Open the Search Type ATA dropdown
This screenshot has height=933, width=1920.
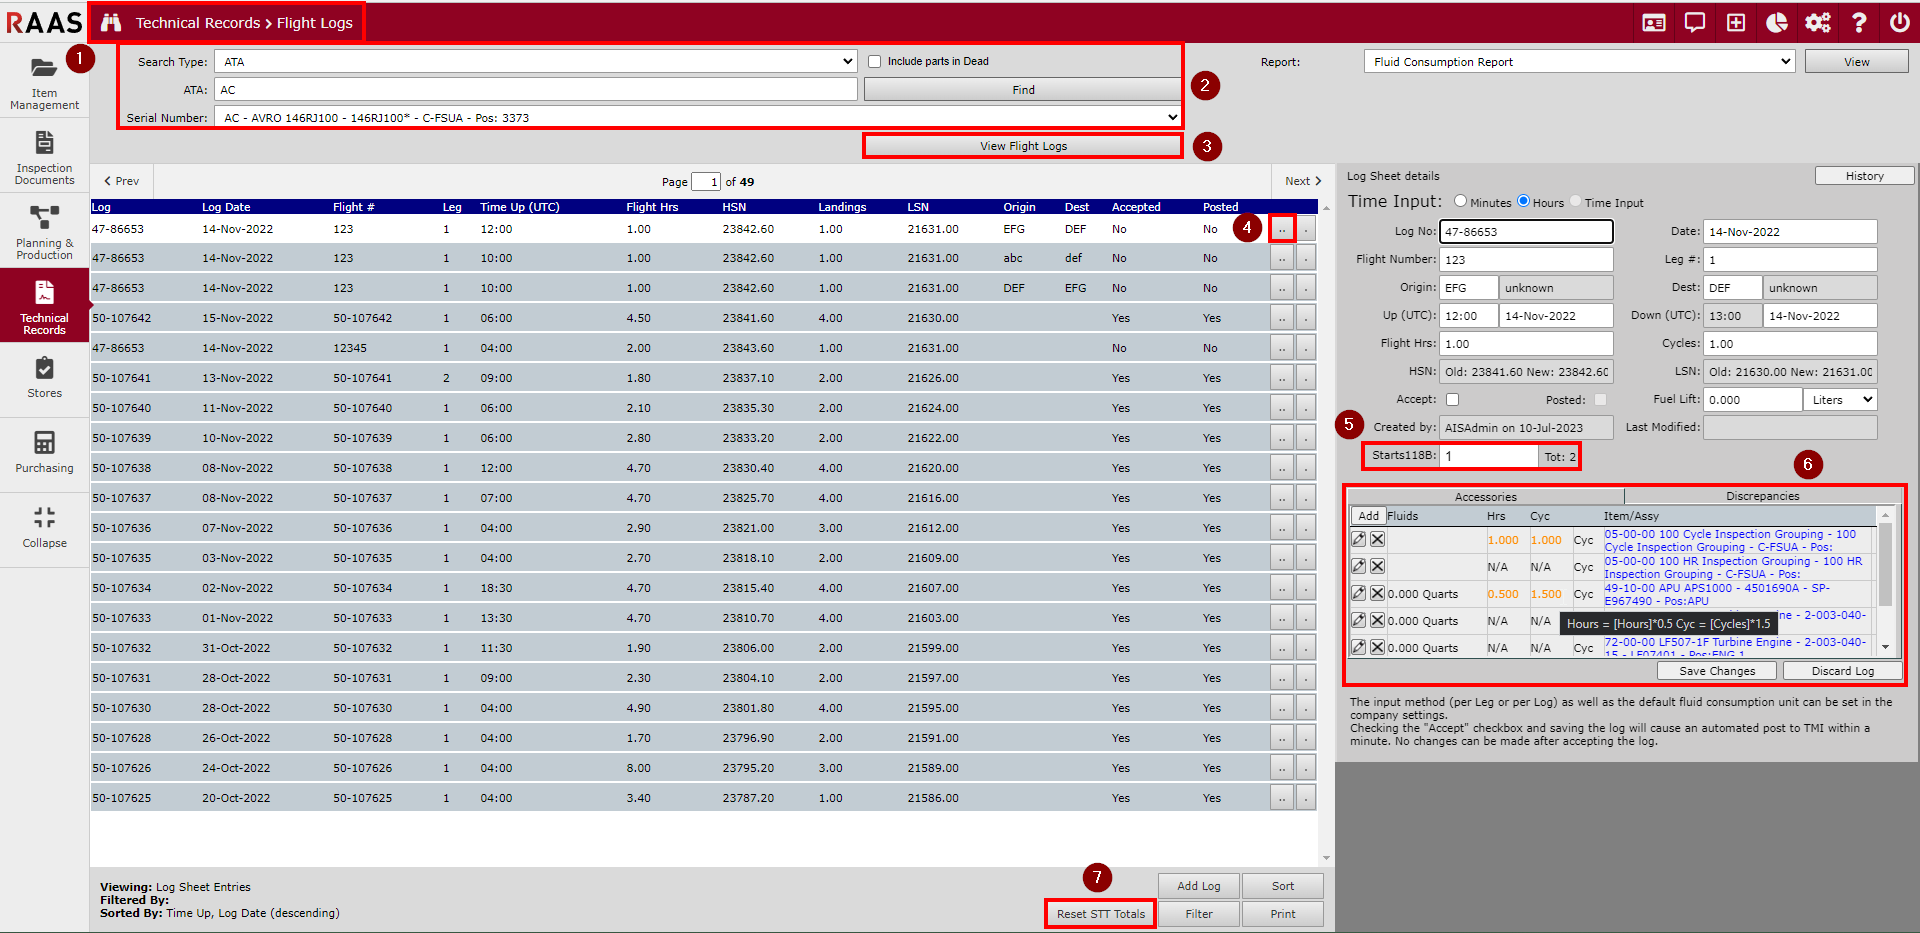[x=847, y=61]
